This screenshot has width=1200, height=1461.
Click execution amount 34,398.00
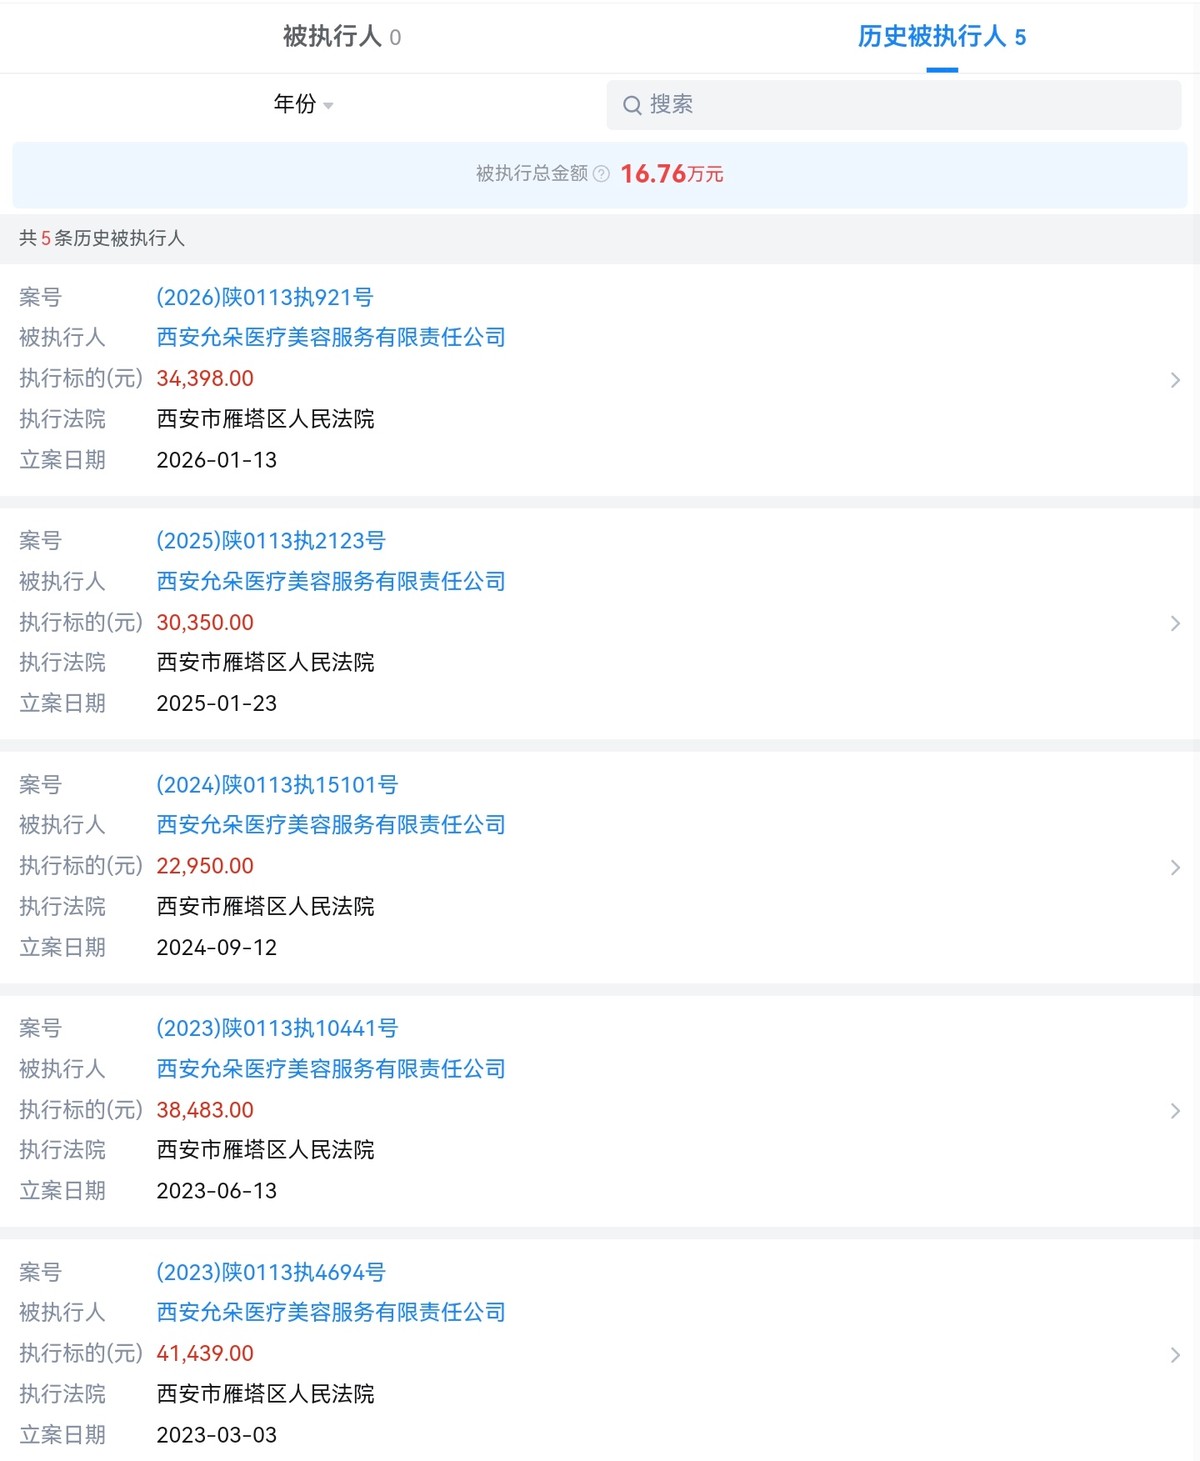pos(205,378)
